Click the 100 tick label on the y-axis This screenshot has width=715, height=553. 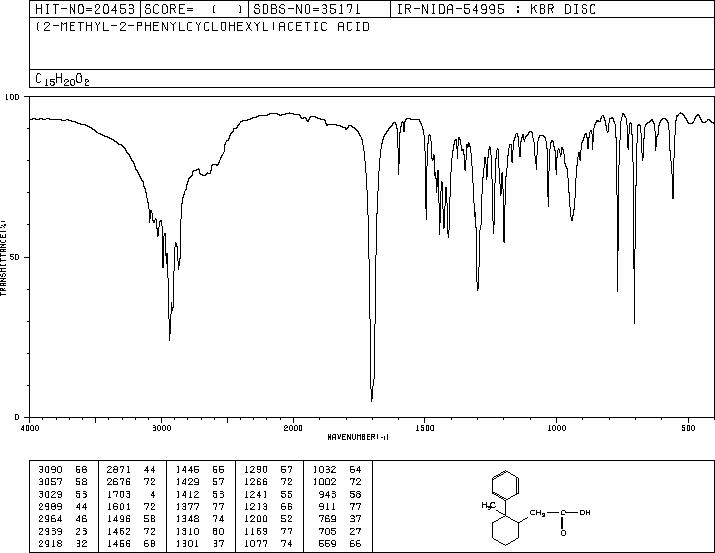pos(14,98)
